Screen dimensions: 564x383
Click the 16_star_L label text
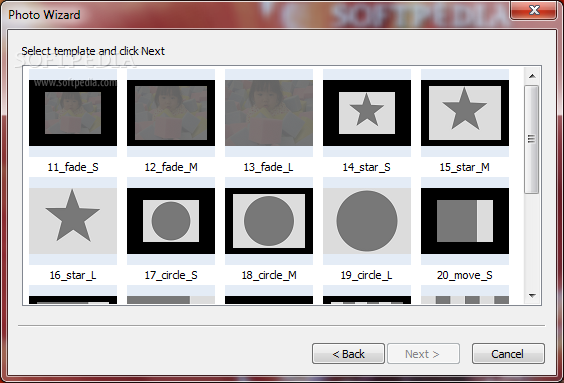coord(73,275)
